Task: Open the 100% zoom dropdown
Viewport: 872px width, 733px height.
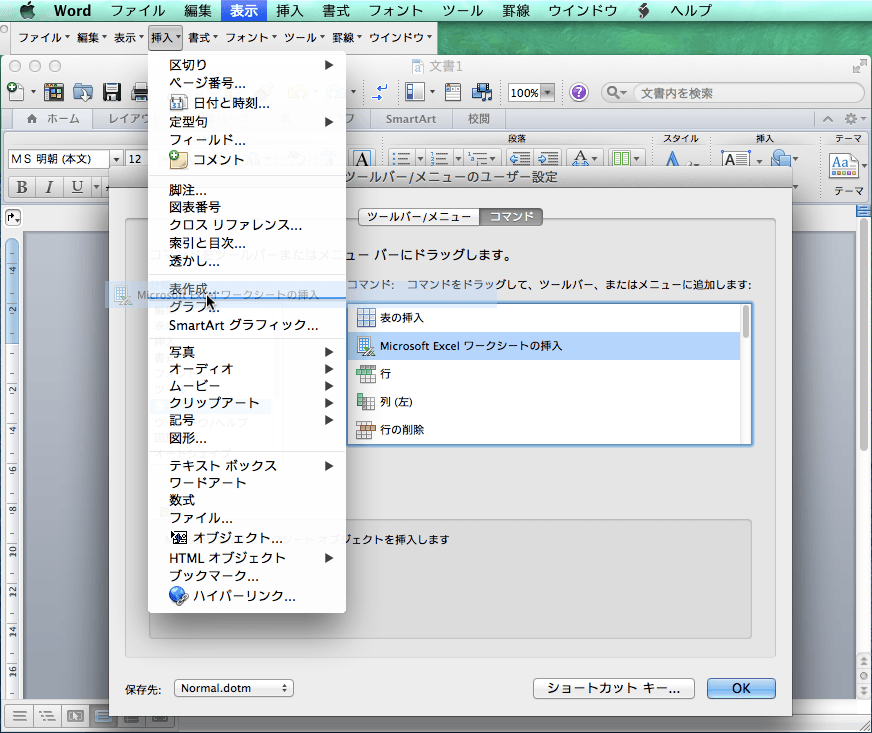Action: (x=548, y=92)
